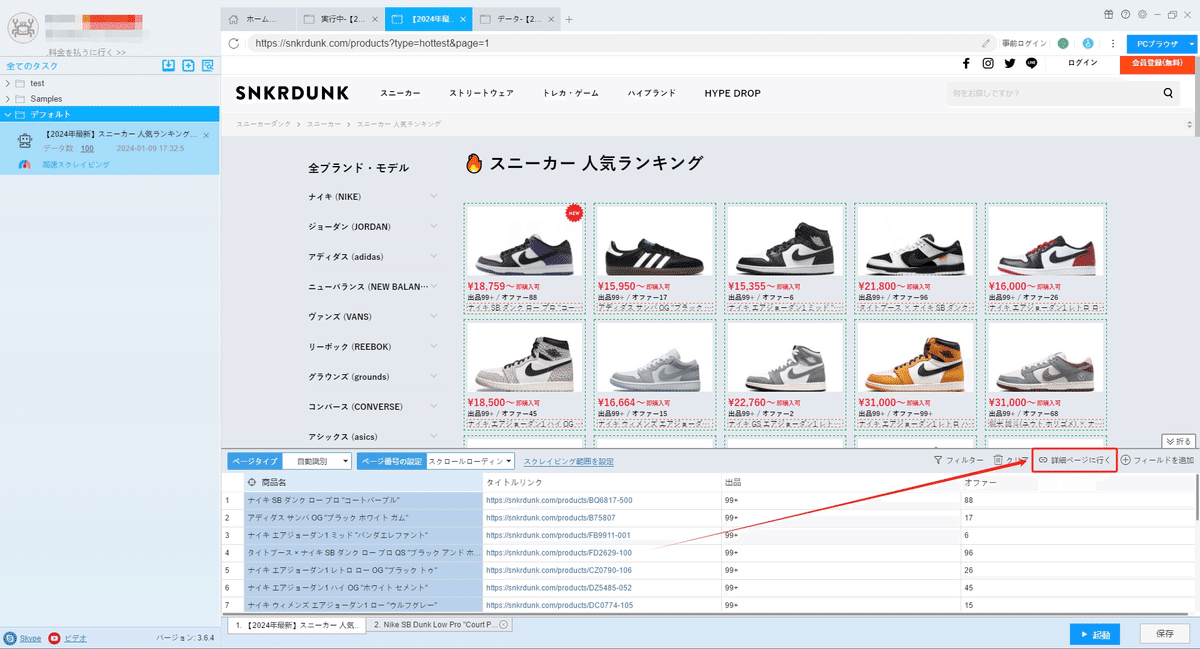Collapse the panel with the 折る button
Image resolution: width=1200 pixels, height=649 pixels.
(1178, 441)
